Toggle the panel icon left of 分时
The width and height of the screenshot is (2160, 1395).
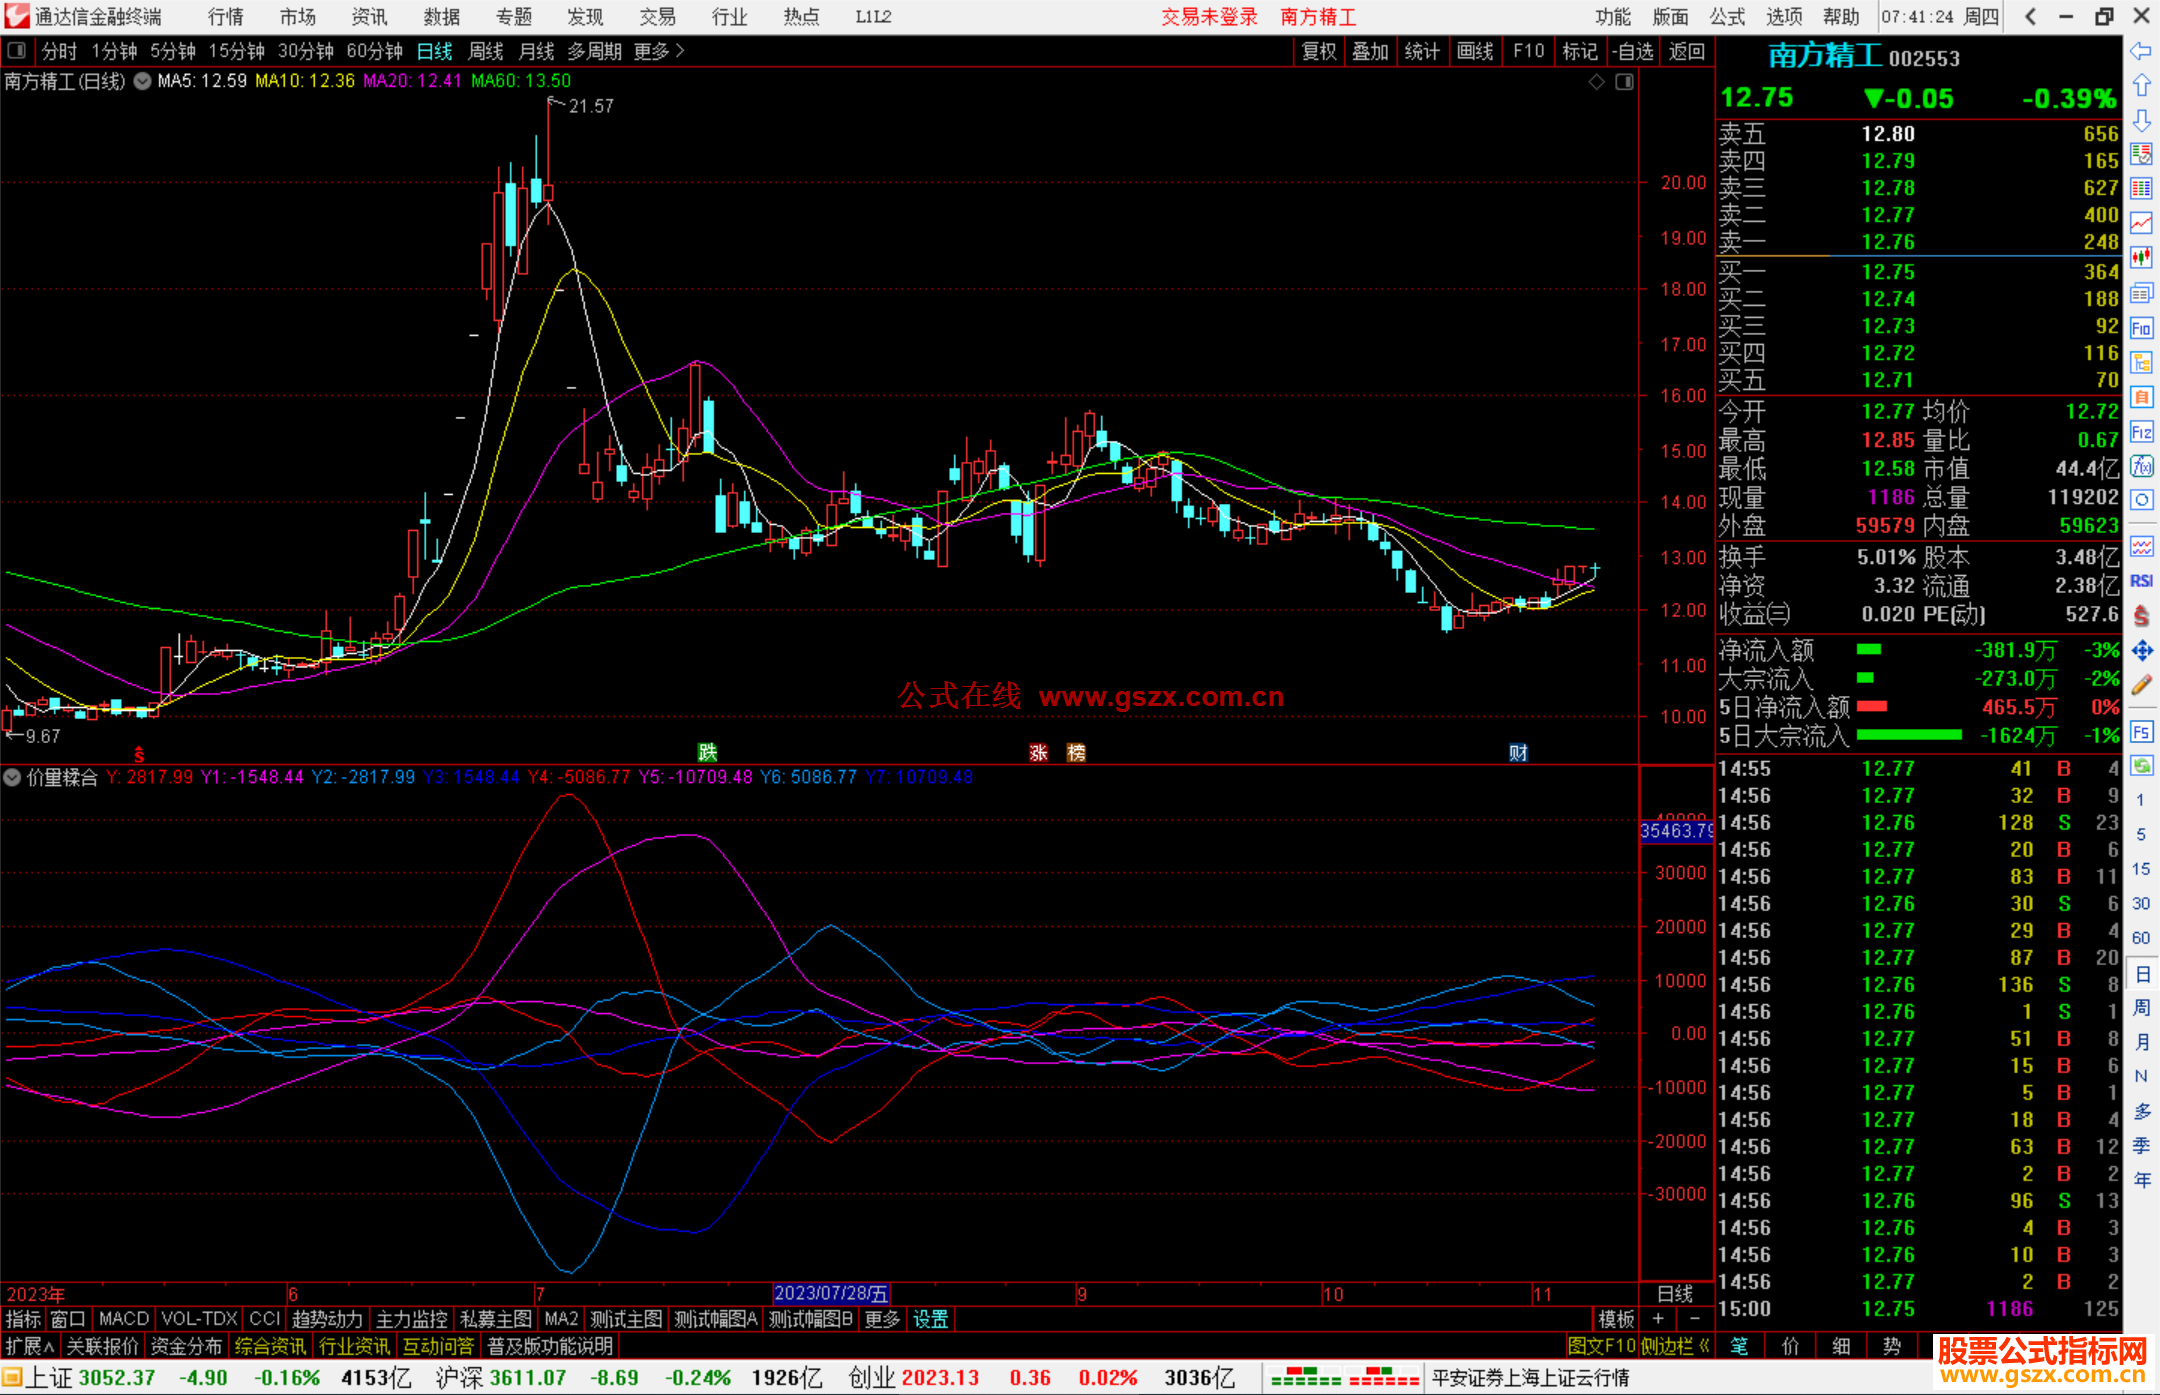[16, 51]
